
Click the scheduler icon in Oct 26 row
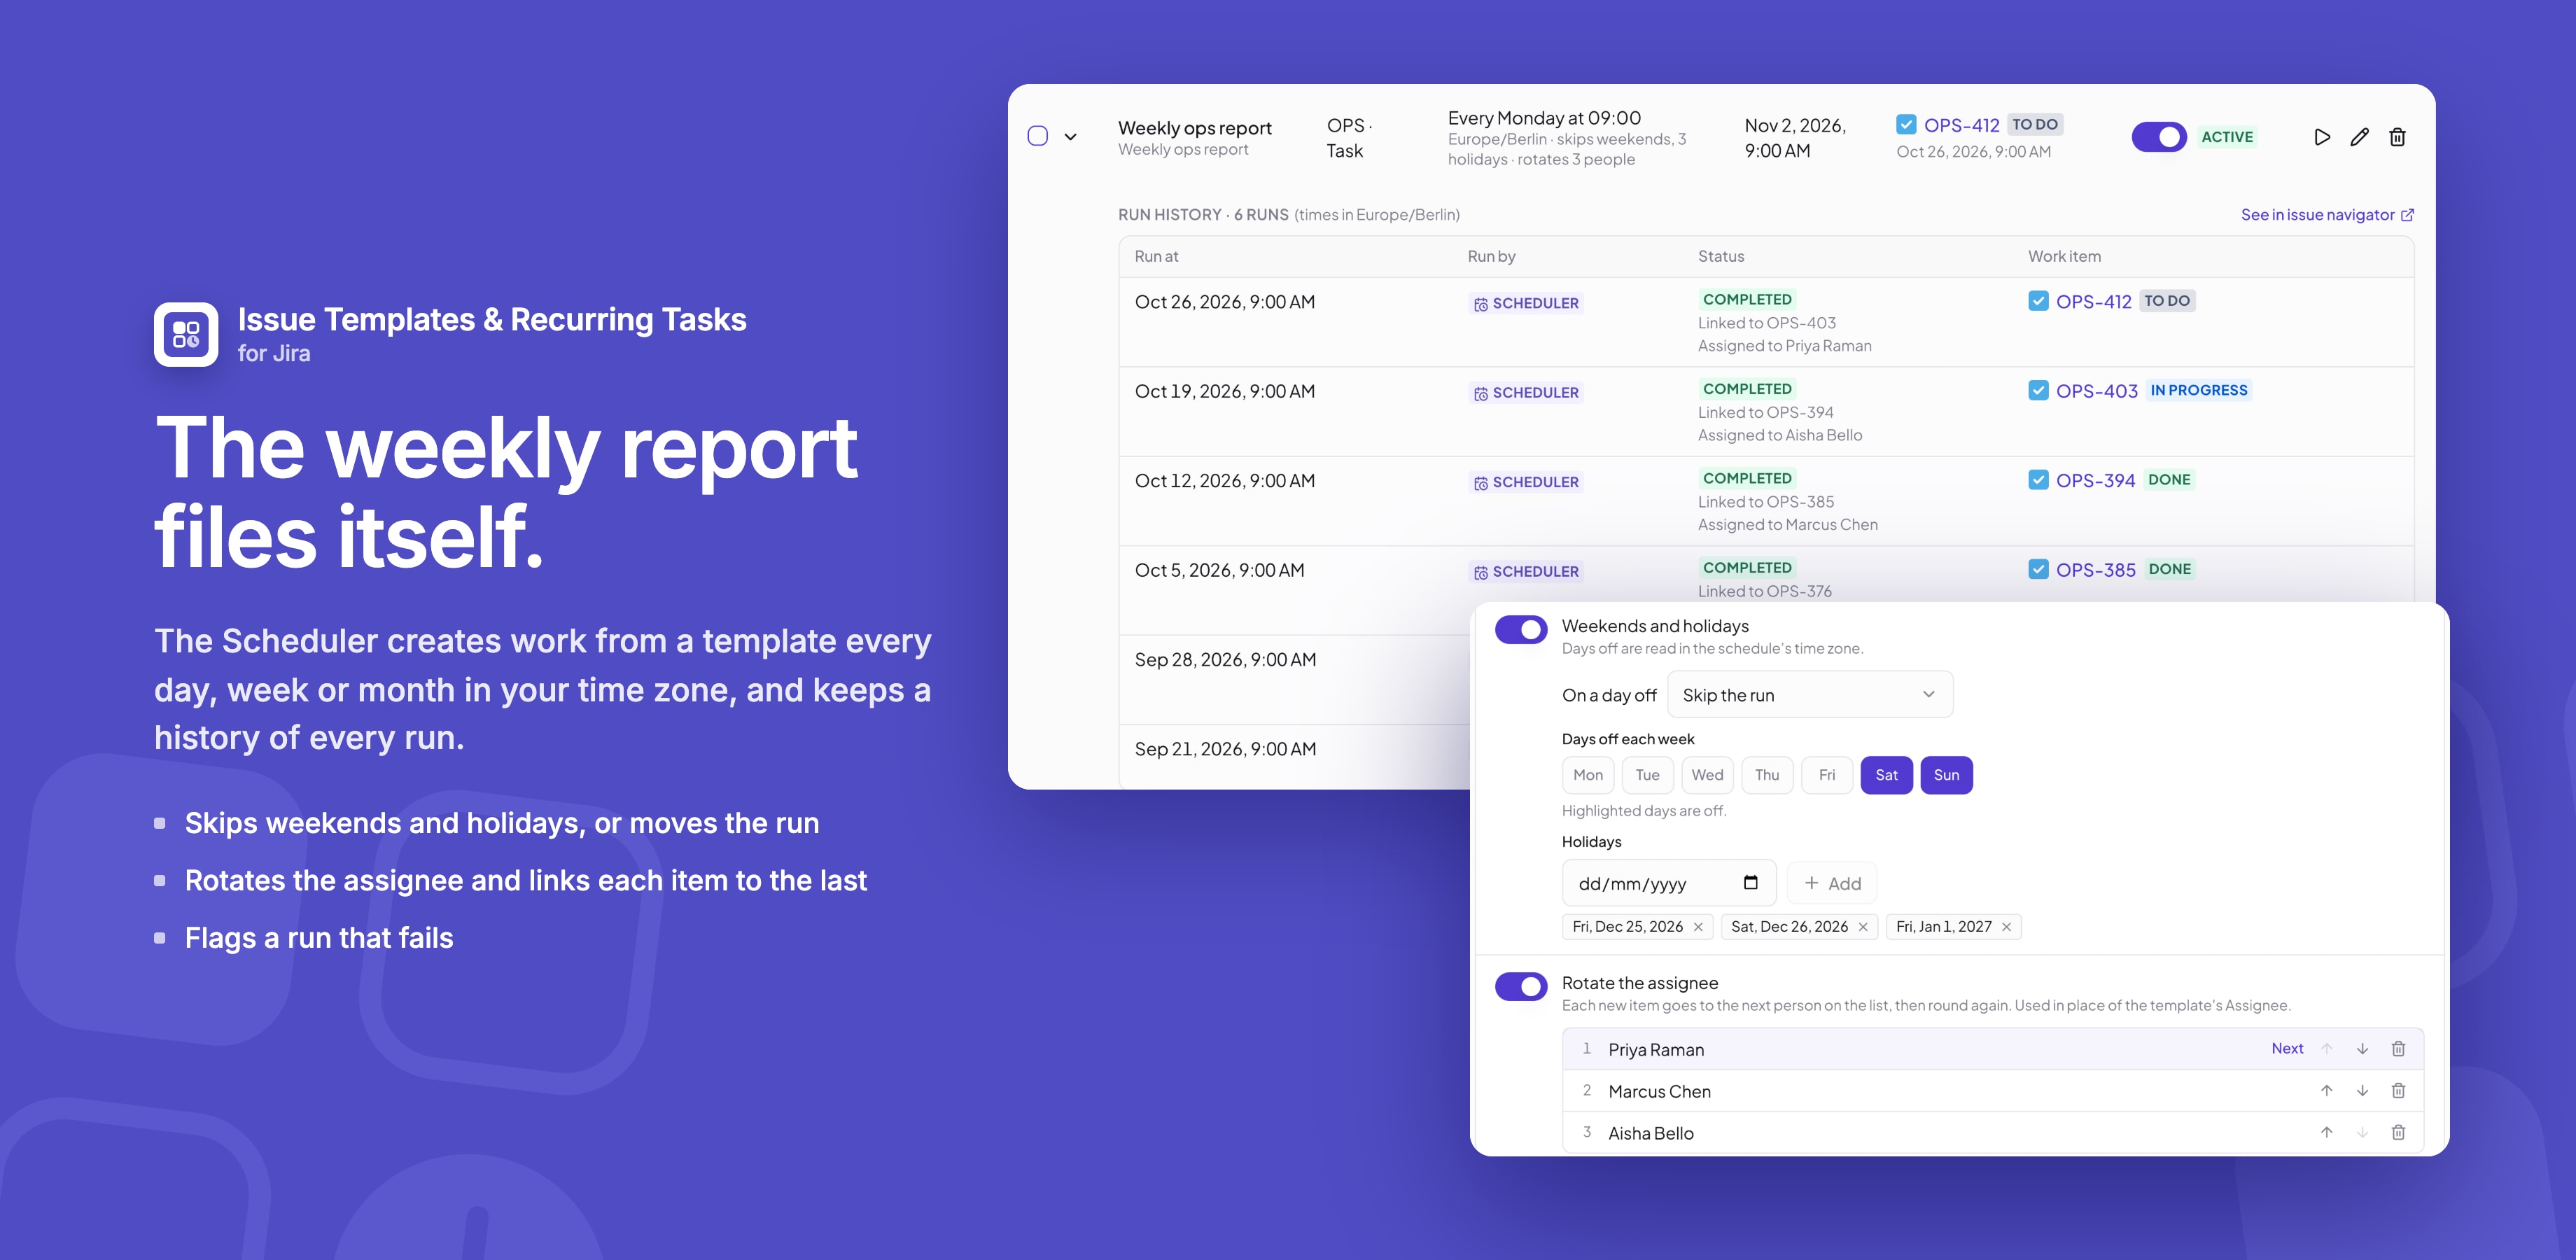(x=1481, y=304)
